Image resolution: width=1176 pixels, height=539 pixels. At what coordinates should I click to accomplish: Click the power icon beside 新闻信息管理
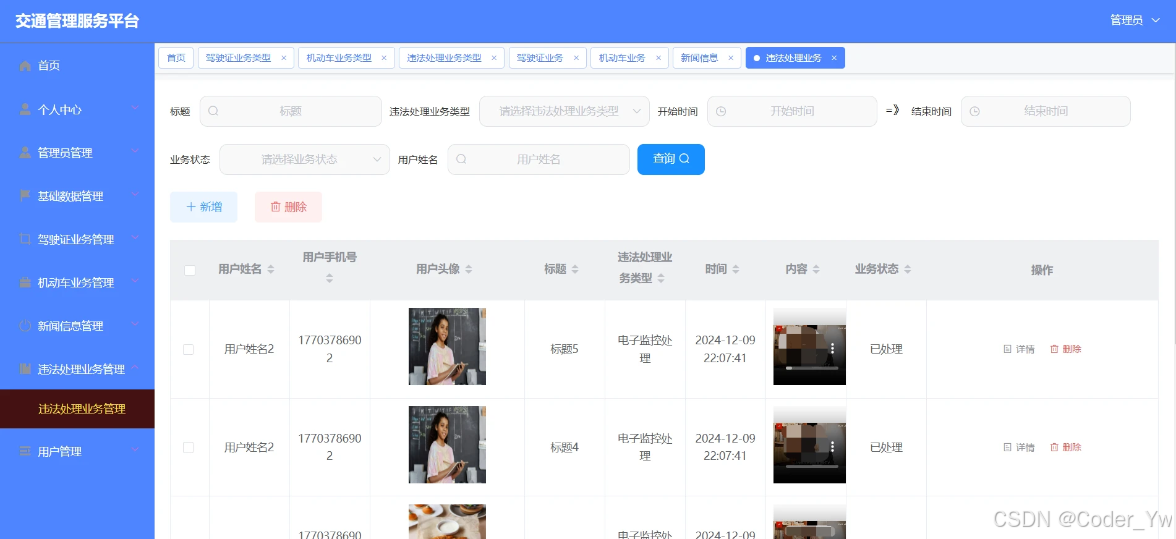[x=26, y=326]
